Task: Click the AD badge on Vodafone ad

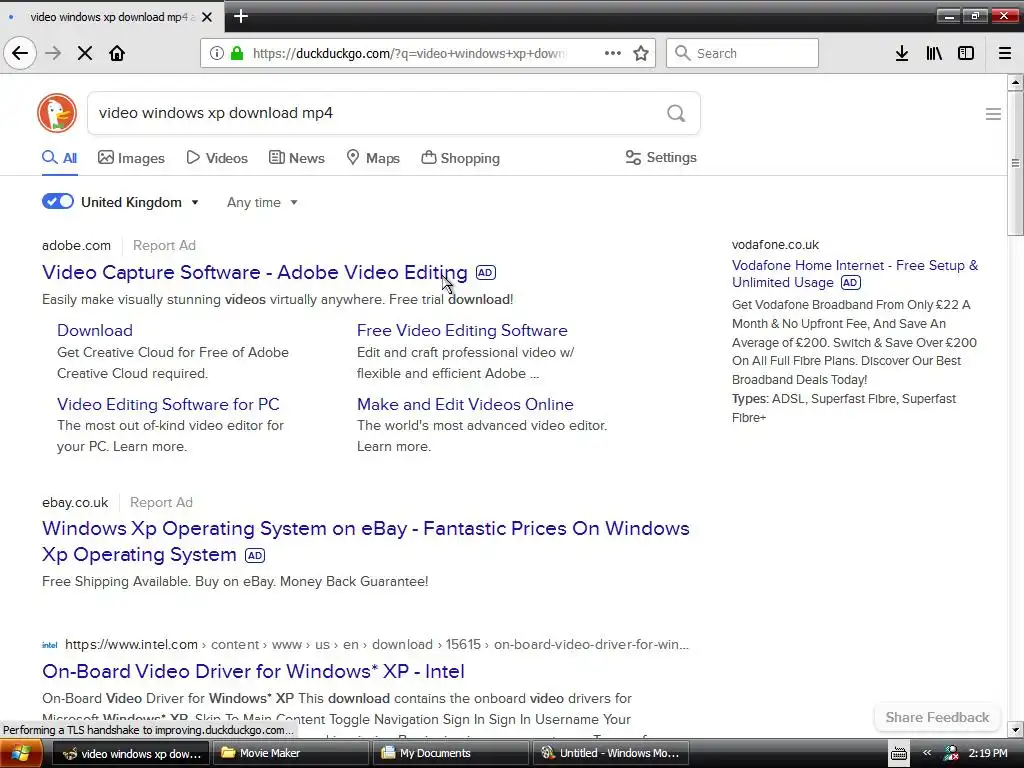Action: (850, 283)
